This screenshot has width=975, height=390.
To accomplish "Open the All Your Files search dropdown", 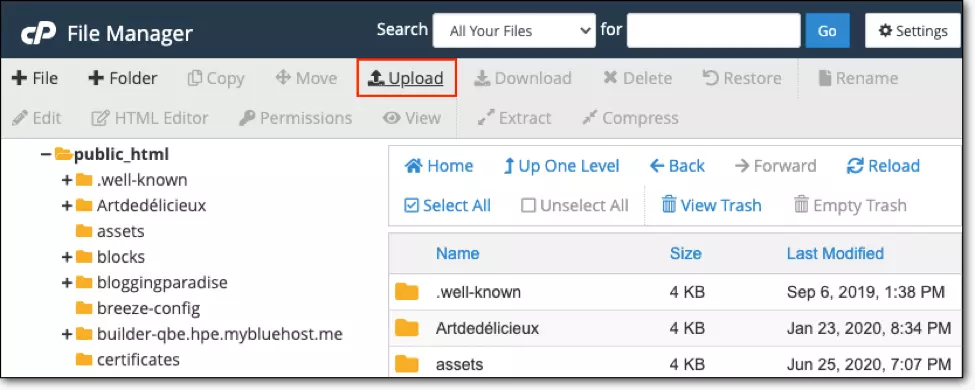I will tap(514, 30).
